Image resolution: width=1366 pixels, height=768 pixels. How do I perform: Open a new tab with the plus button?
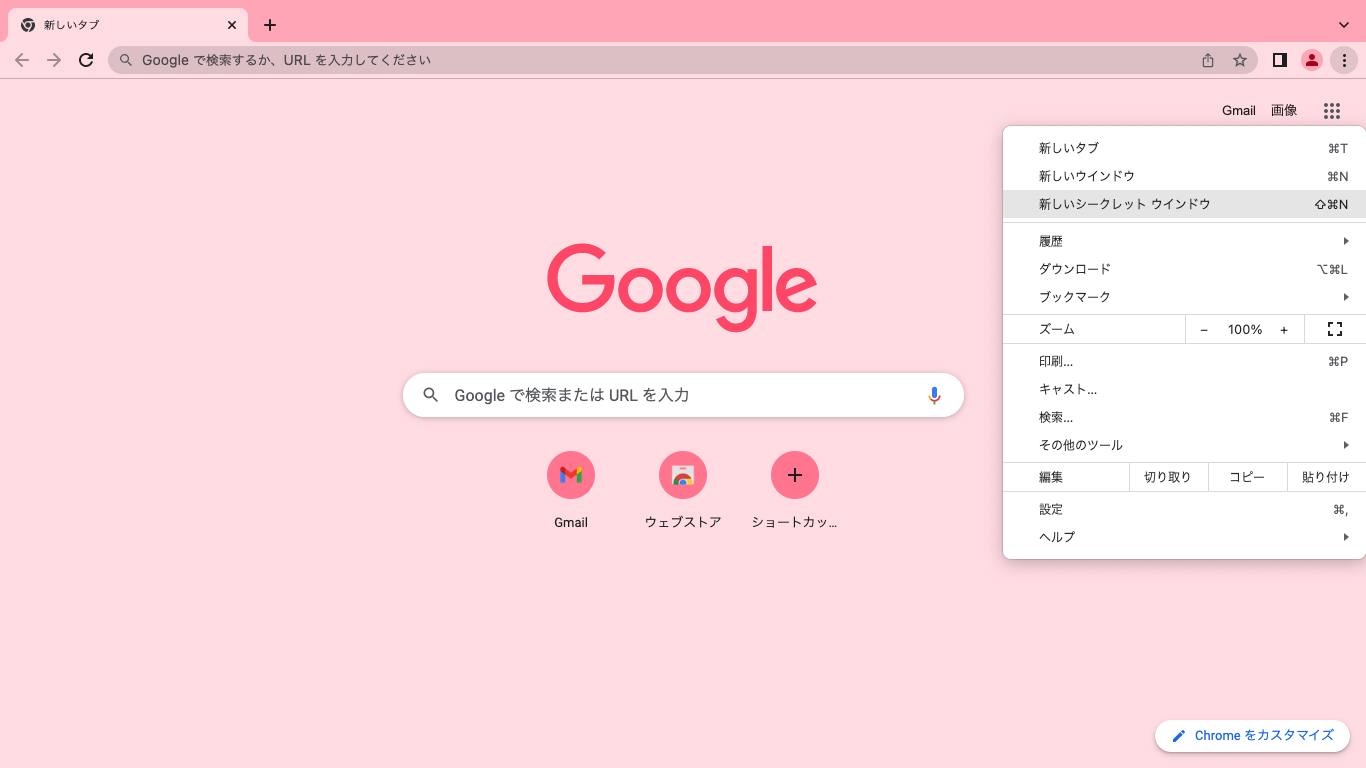click(x=270, y=25)
